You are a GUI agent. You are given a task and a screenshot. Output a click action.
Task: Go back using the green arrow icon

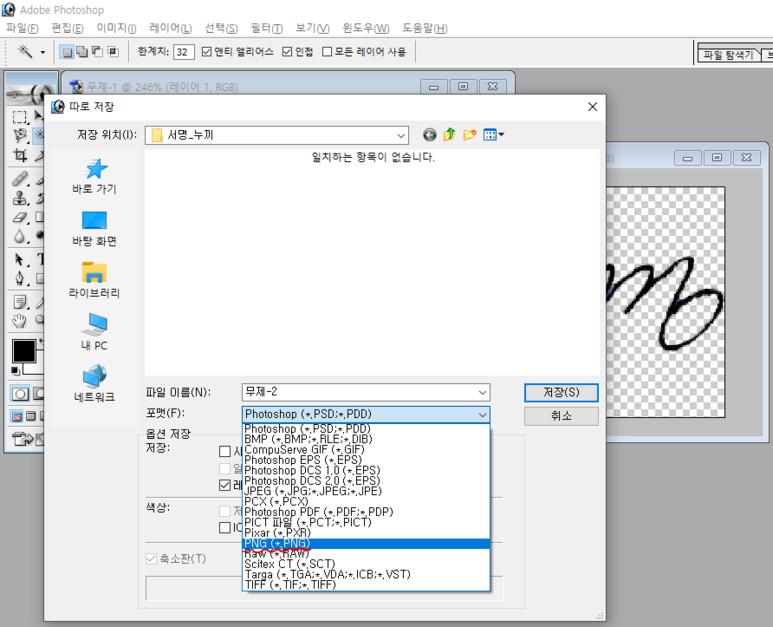pyautogui.click(x=429, y=135)
